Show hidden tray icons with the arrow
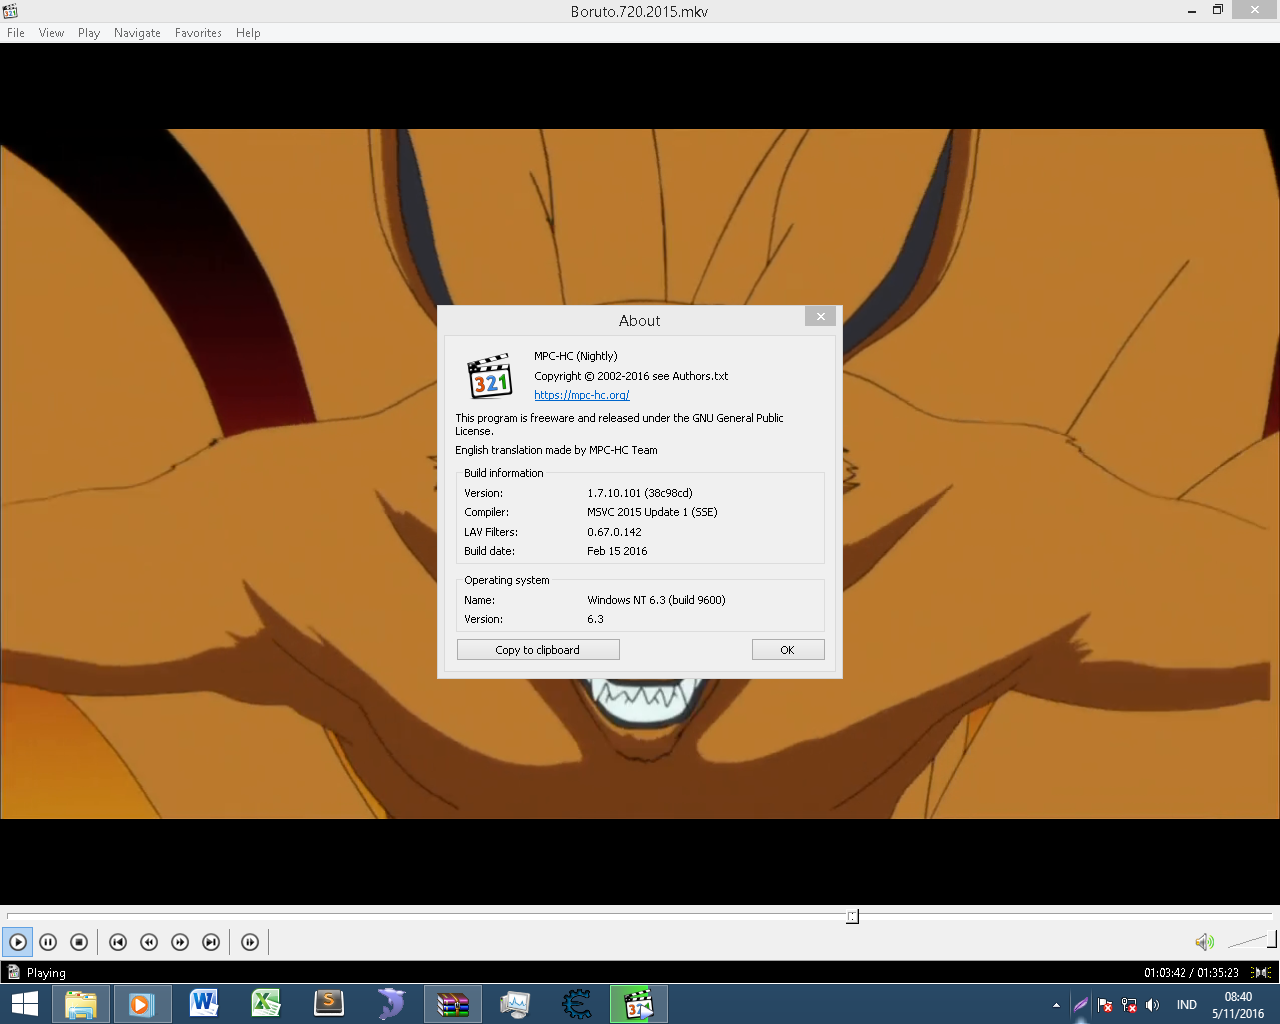1280x1024 pixels. tap(1056, 1005)
